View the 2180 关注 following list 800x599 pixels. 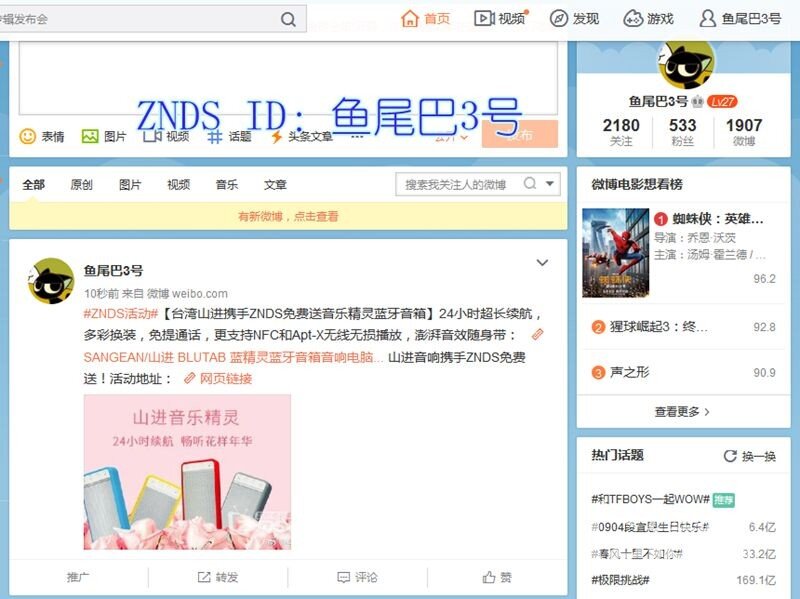coord(621,132)
